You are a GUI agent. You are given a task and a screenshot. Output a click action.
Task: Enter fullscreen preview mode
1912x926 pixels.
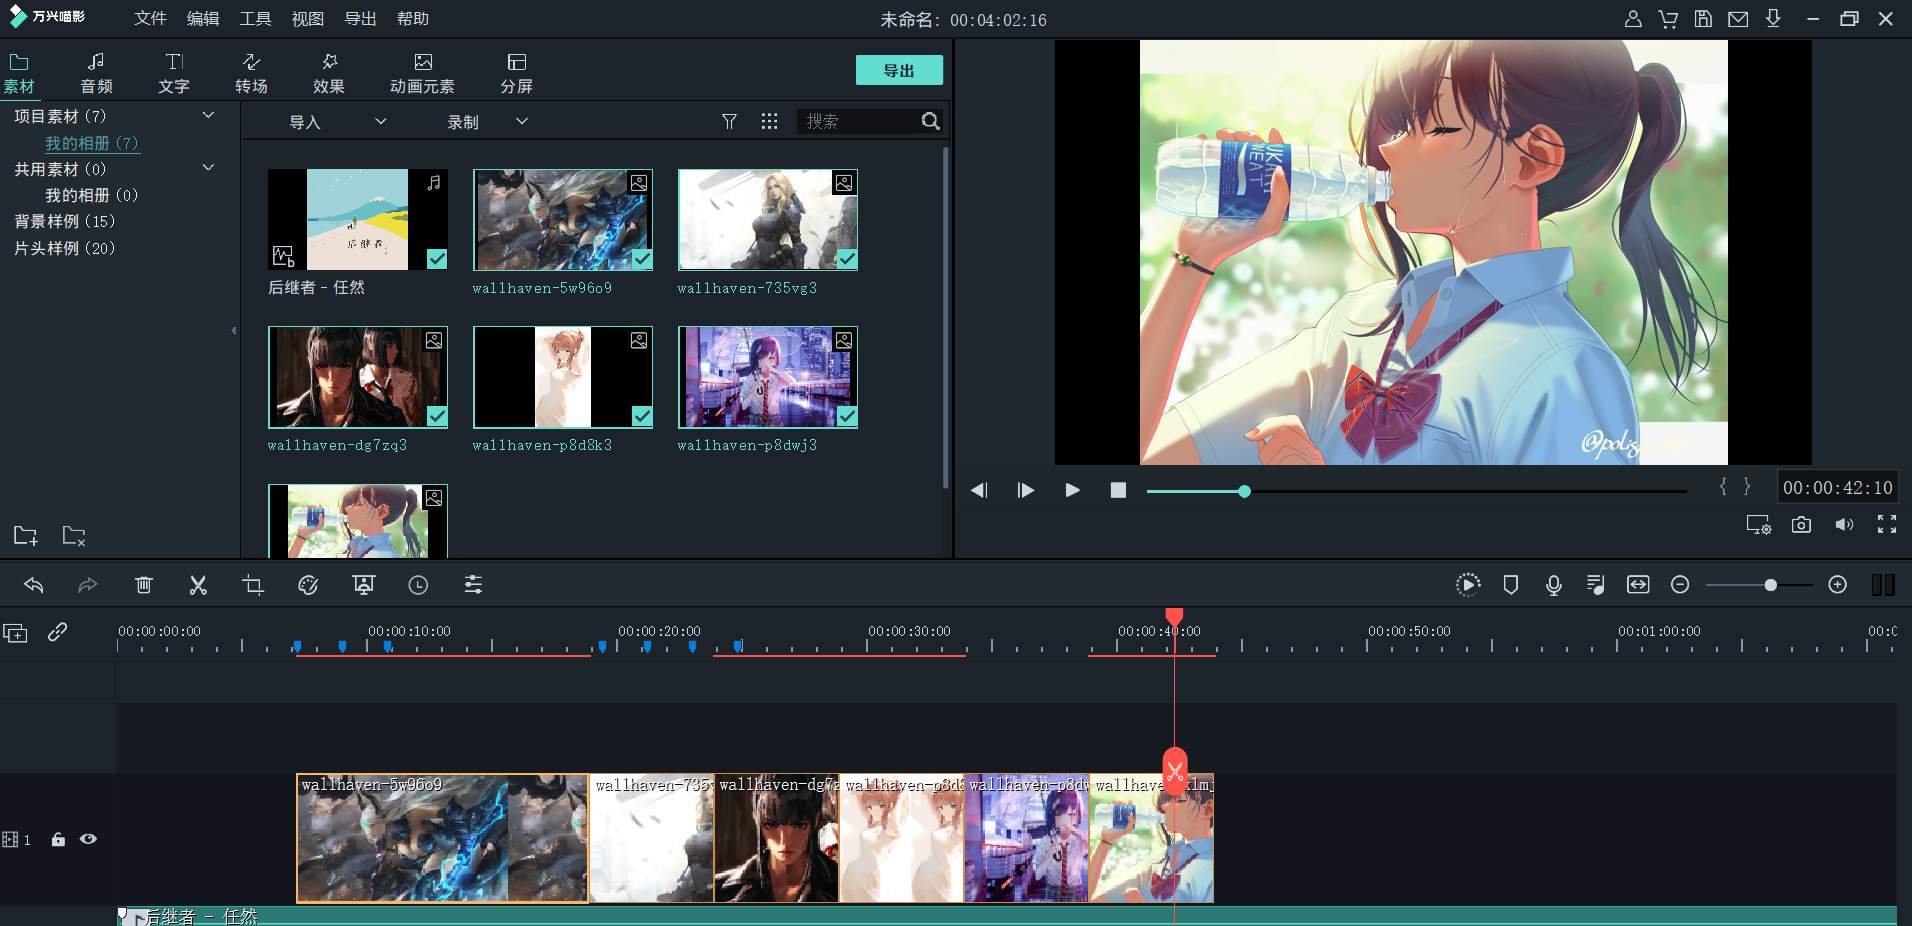click(1887, 524)
